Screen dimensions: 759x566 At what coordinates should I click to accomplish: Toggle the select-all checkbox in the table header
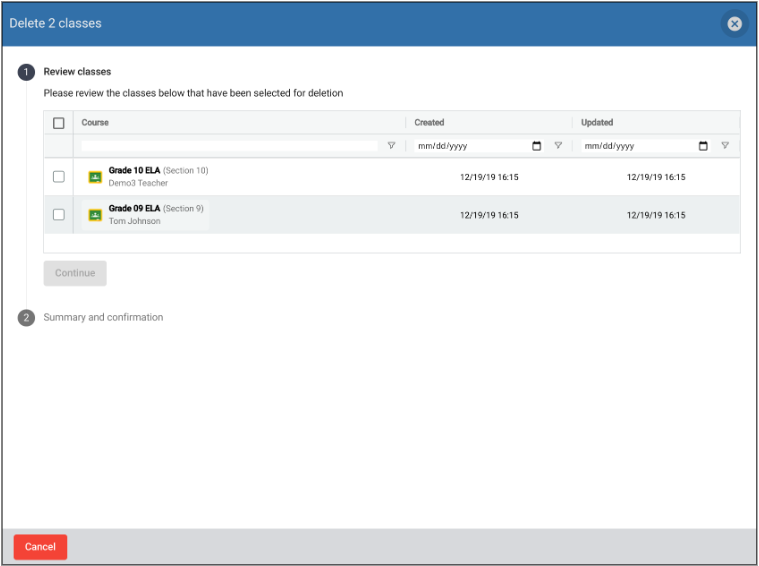[x=59, y=123]
